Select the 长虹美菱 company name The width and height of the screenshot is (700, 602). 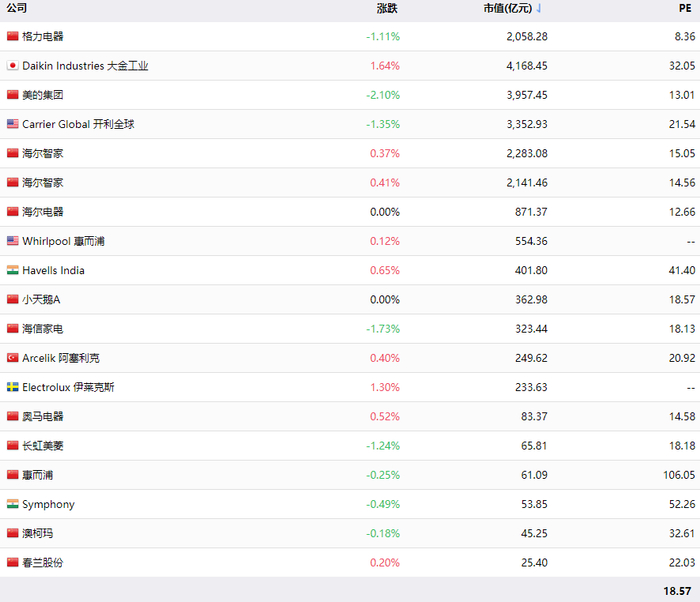click(x=43, y=446)
